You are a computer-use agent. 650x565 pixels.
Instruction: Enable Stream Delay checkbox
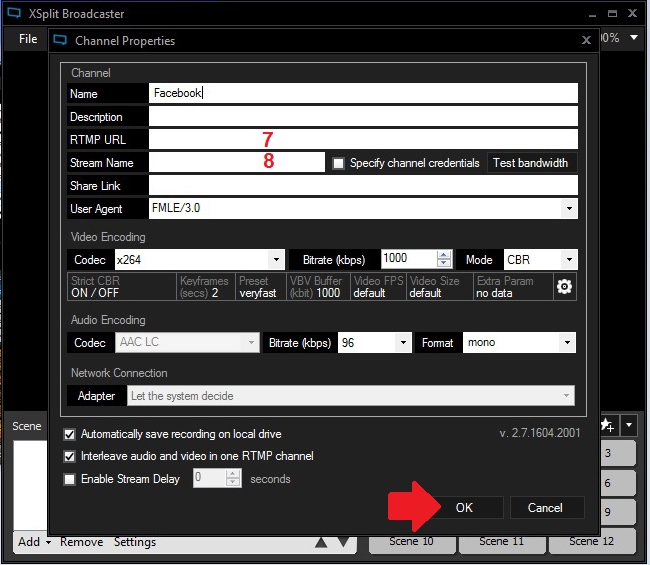click(x=70, y=479)
